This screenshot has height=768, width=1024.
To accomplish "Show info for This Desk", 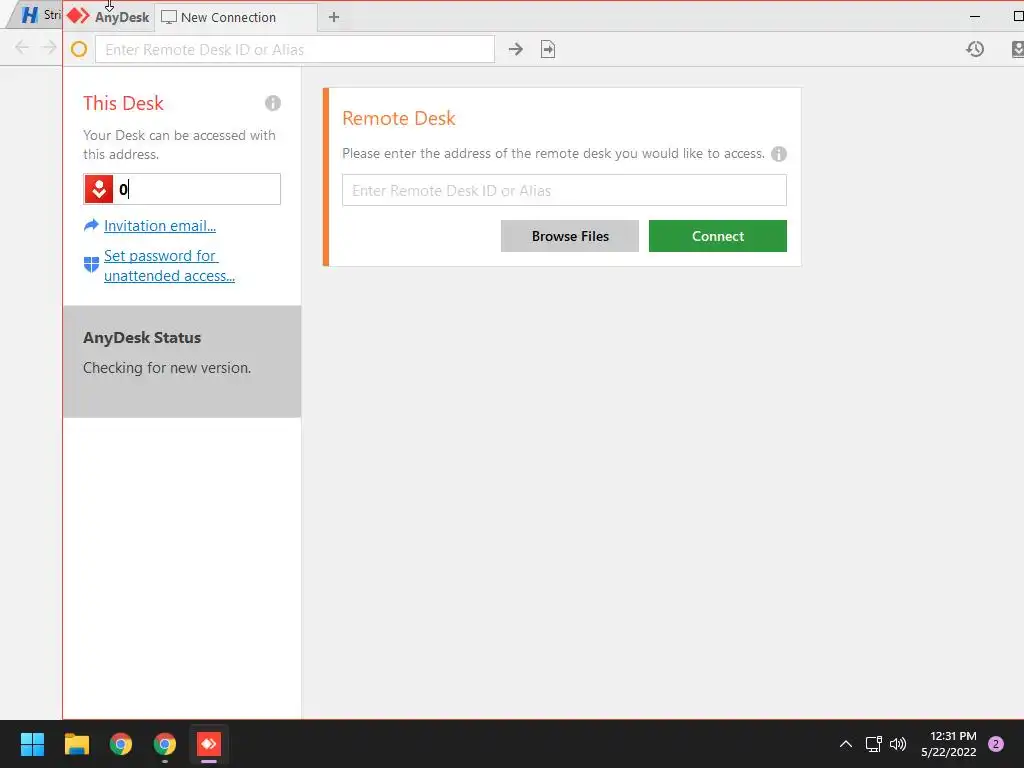I will pyautogui.click(x=273, y=103).
